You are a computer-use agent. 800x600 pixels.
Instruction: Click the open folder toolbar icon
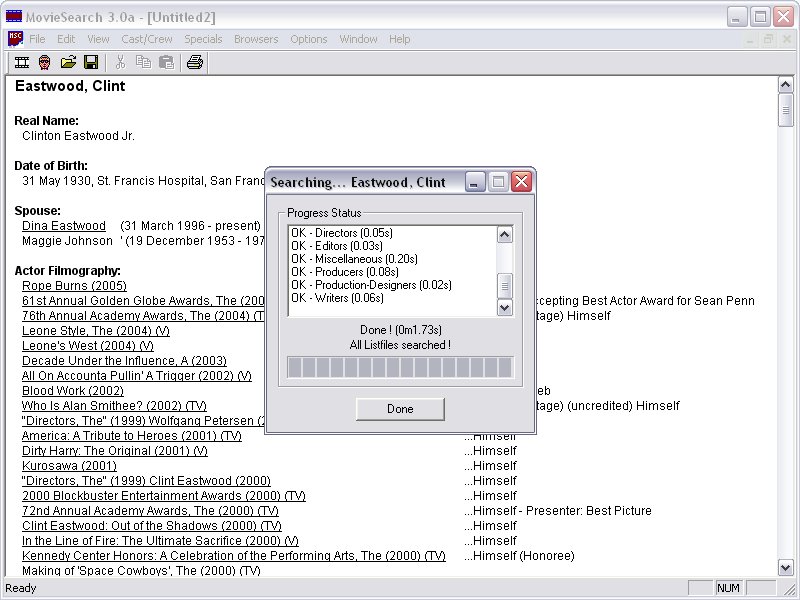coord(68,62)
